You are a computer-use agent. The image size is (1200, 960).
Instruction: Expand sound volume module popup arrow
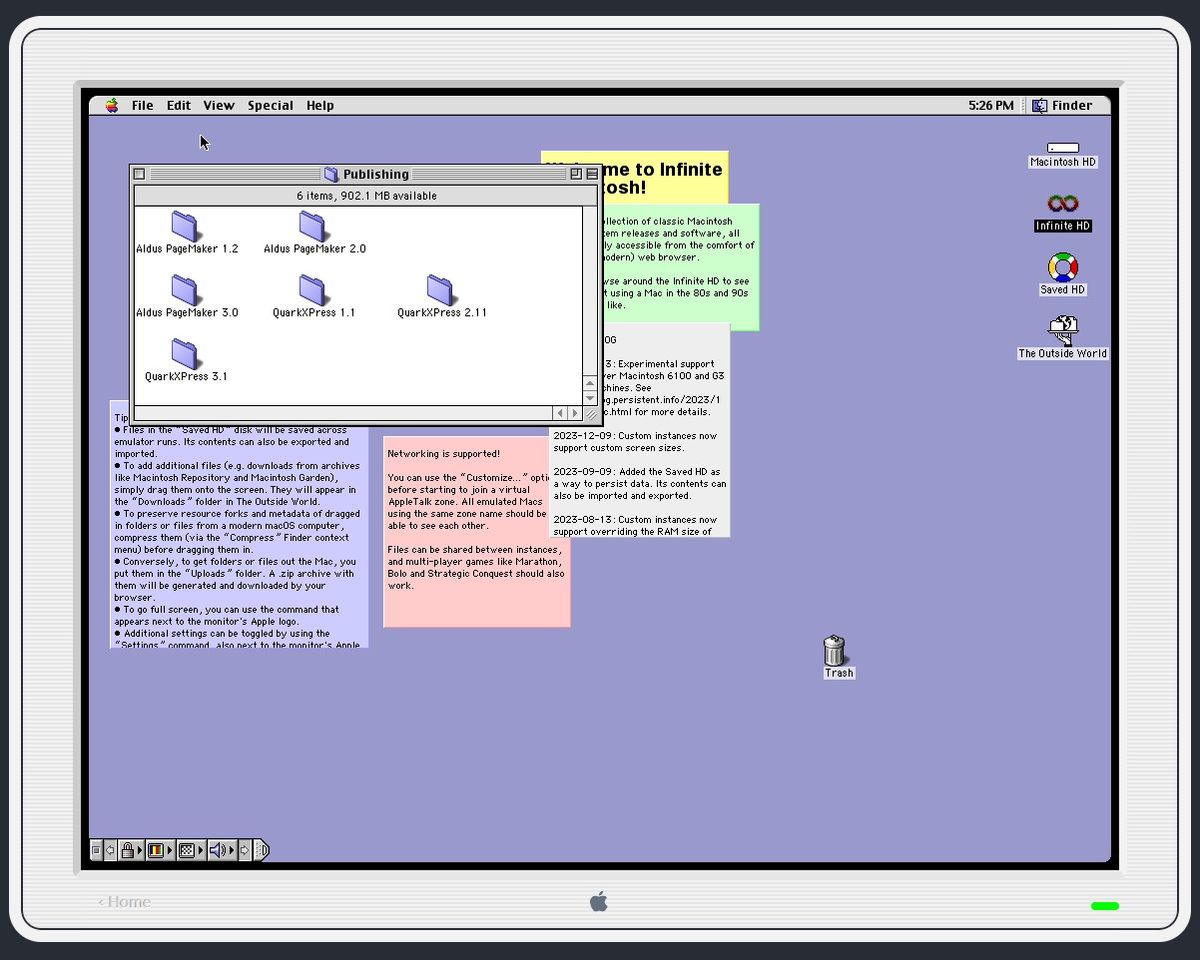(x=232, y=850)
